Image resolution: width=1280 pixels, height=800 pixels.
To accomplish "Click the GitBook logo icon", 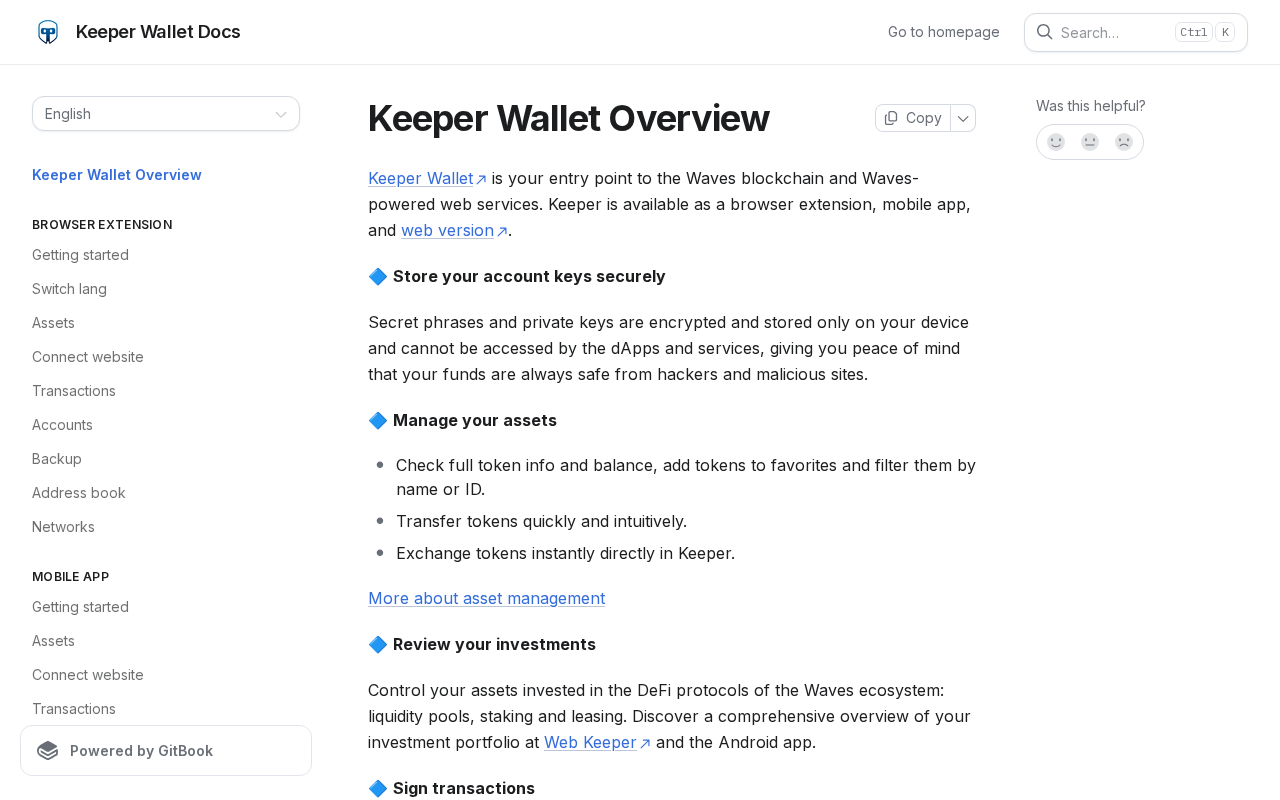I will point(48,751).
